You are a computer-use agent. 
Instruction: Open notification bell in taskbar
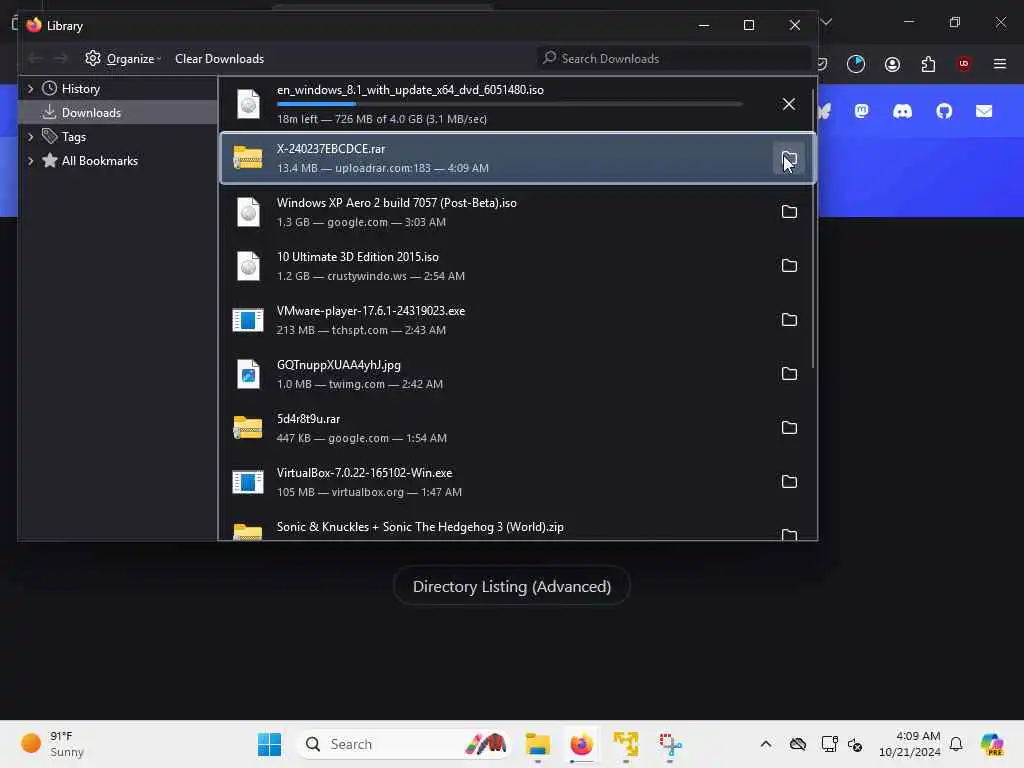pos(956,744)
